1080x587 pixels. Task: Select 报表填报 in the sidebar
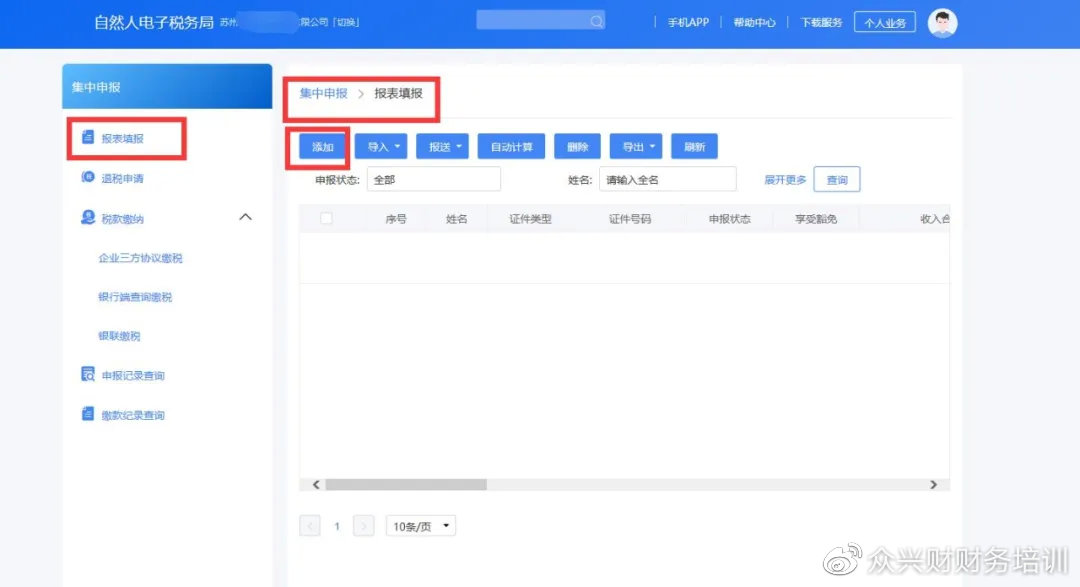[x=123, y=138]
